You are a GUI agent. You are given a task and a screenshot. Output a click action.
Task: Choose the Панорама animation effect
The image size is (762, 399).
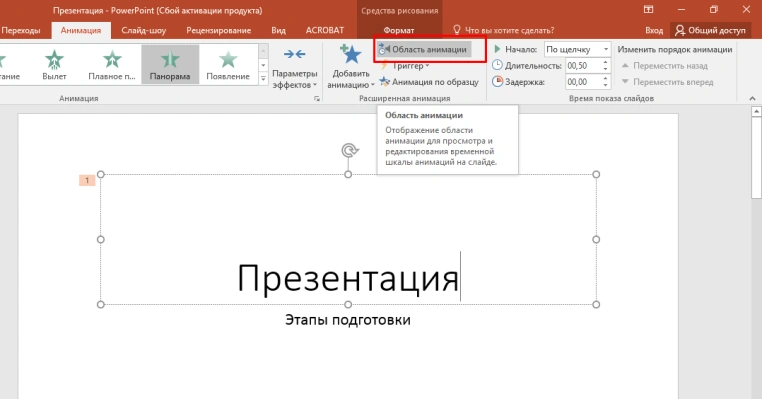pyautogui.click(x=170, y=65)
